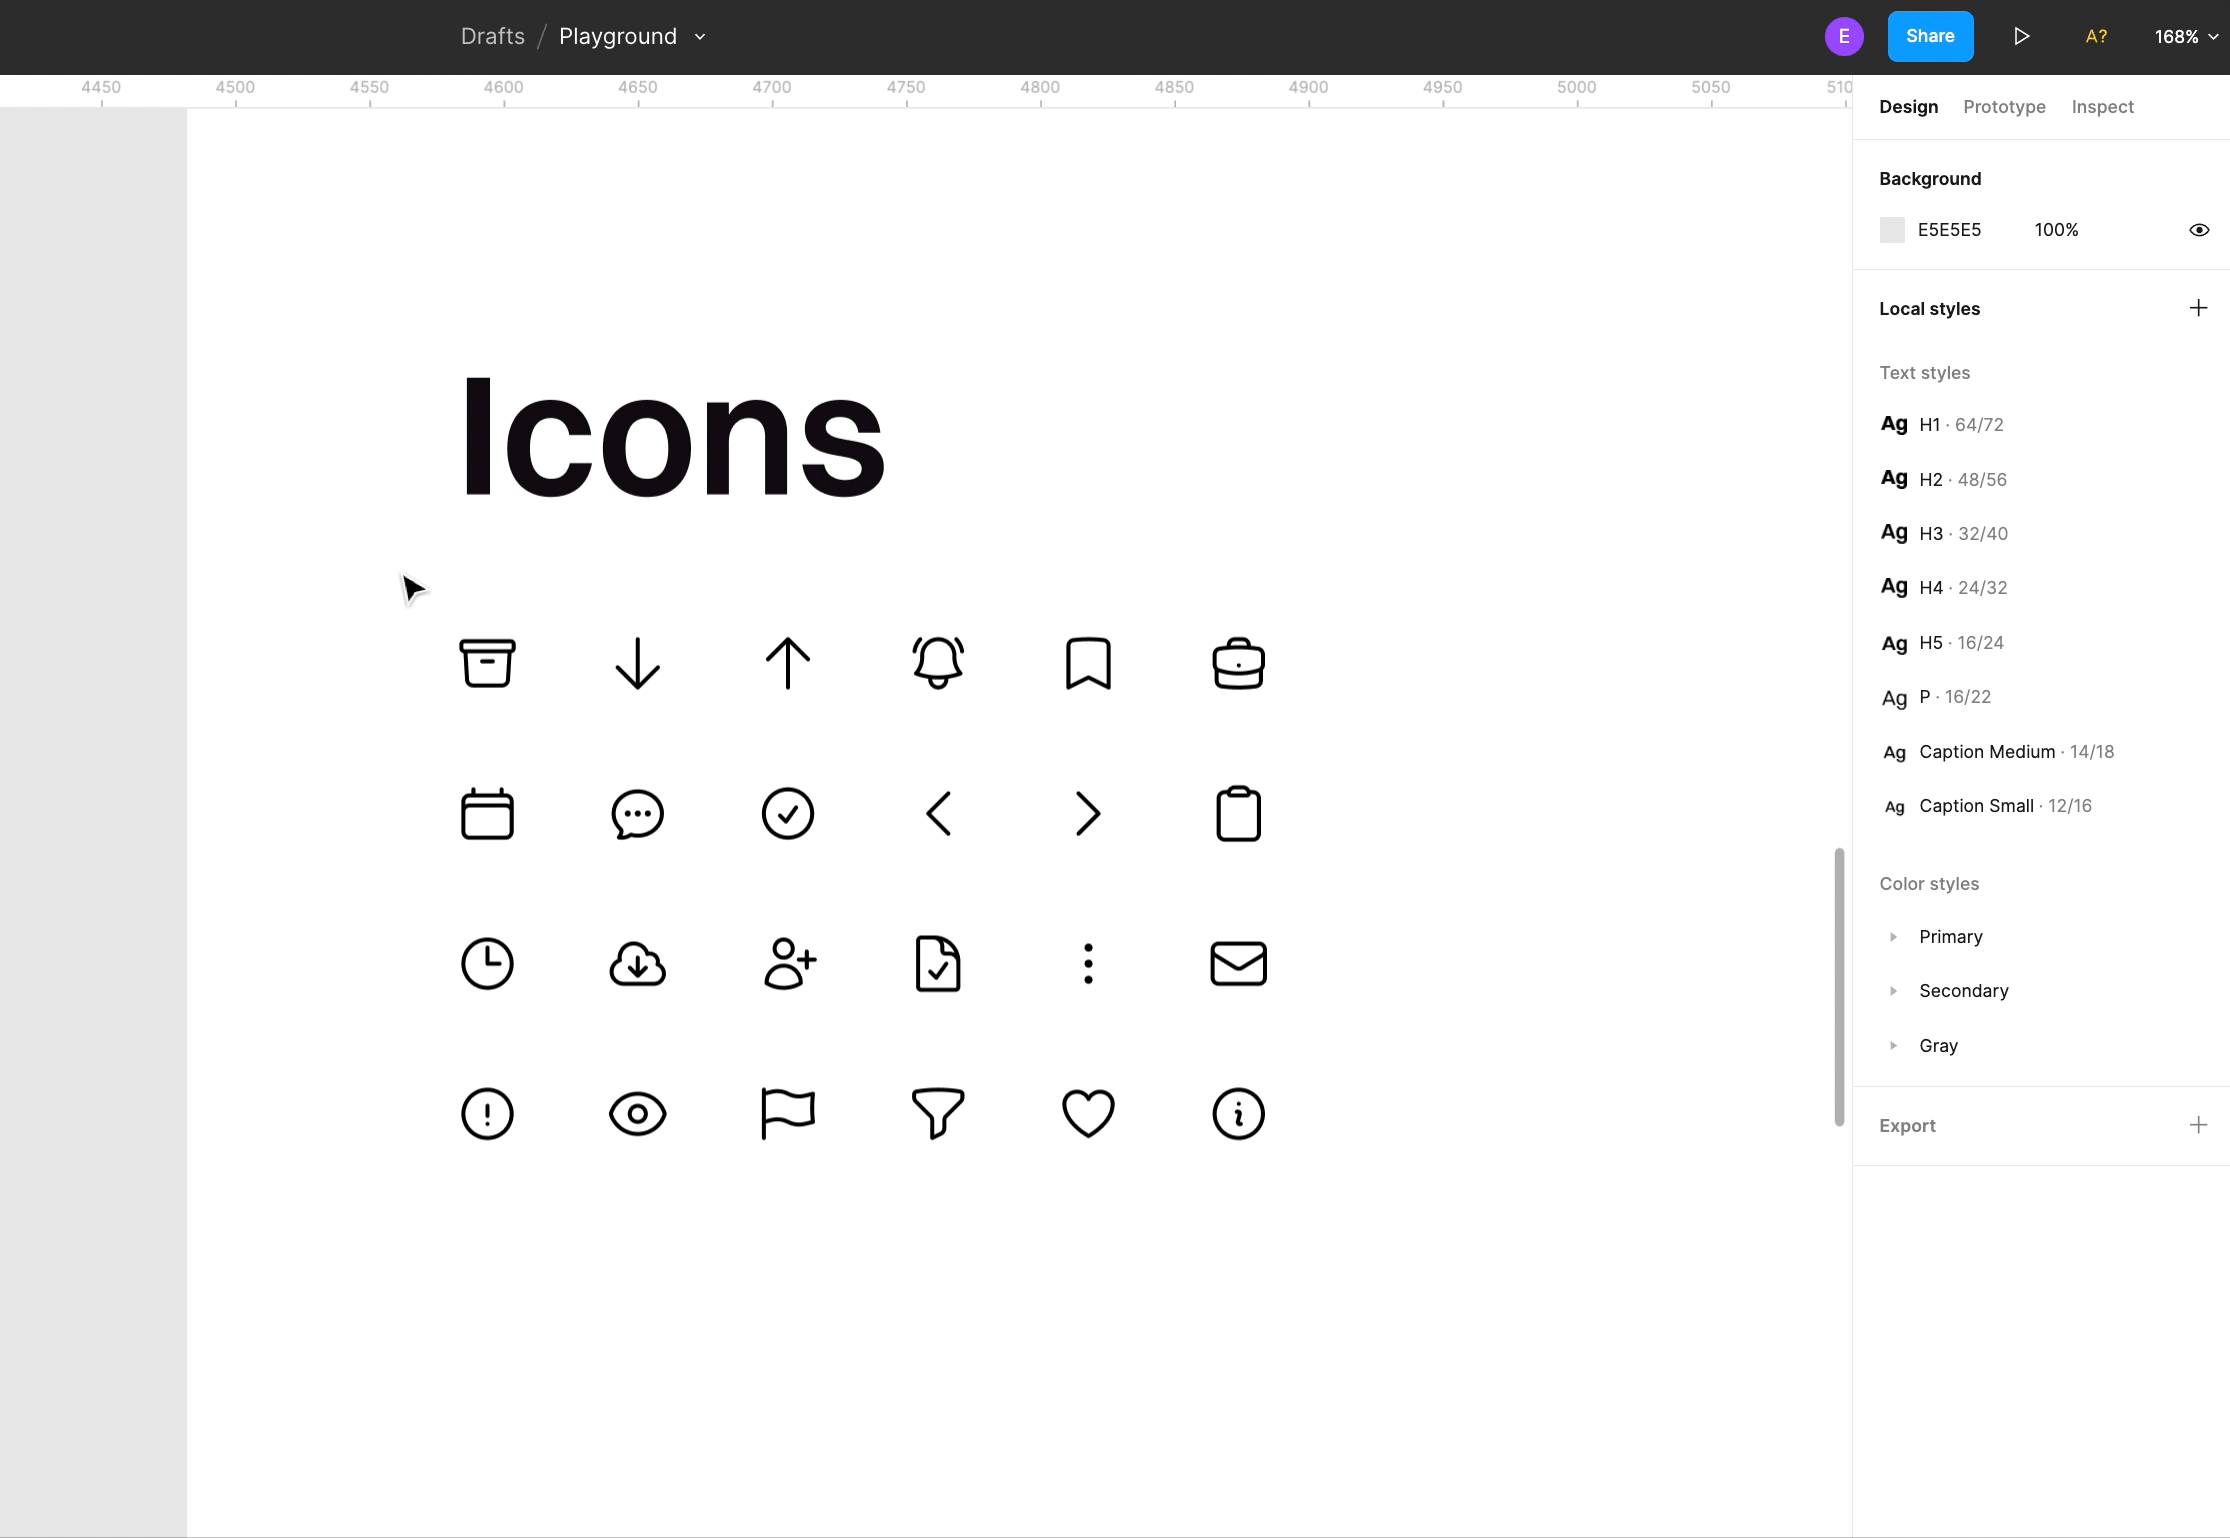The height and width of the screenshot is (1538, 2230).
Task: Switch to the Inspect tab
Action: (x=2102, y=107)
